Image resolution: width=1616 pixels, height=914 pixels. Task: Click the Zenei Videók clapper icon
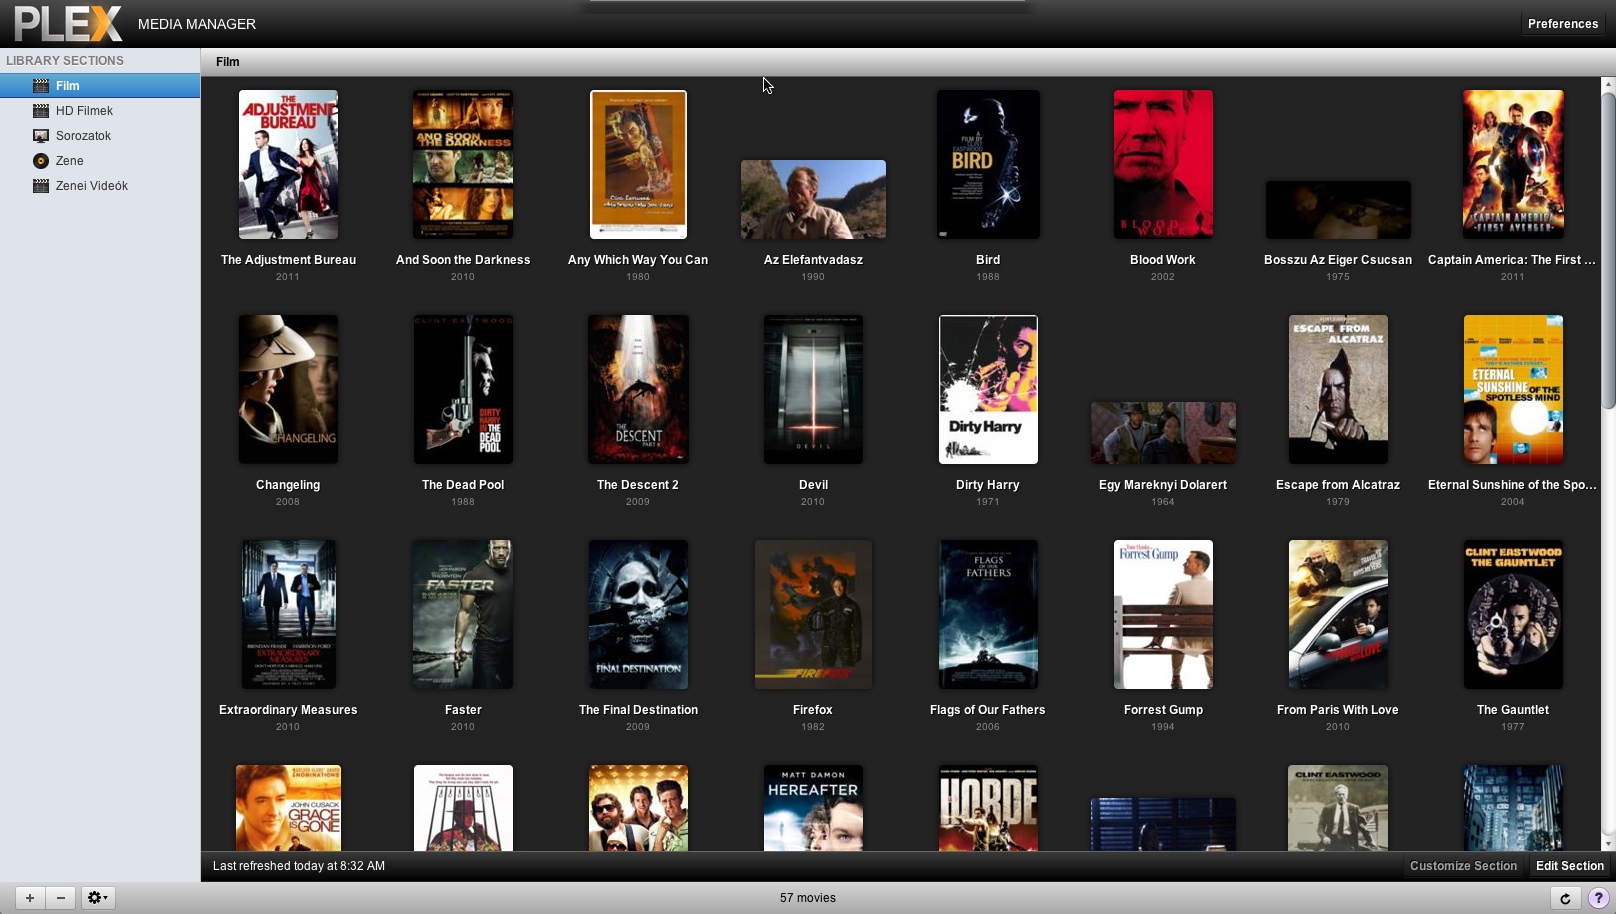click(41, 186)
